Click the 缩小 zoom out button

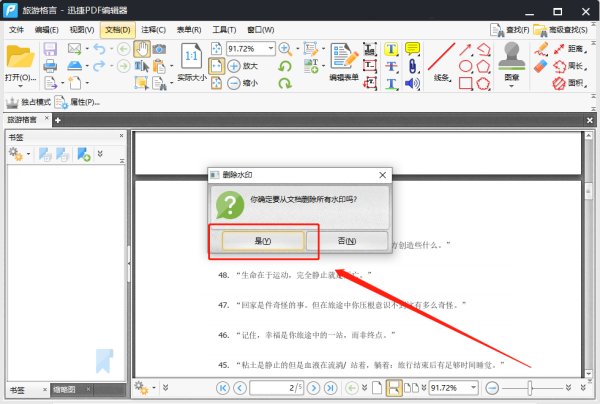point(243,83)
